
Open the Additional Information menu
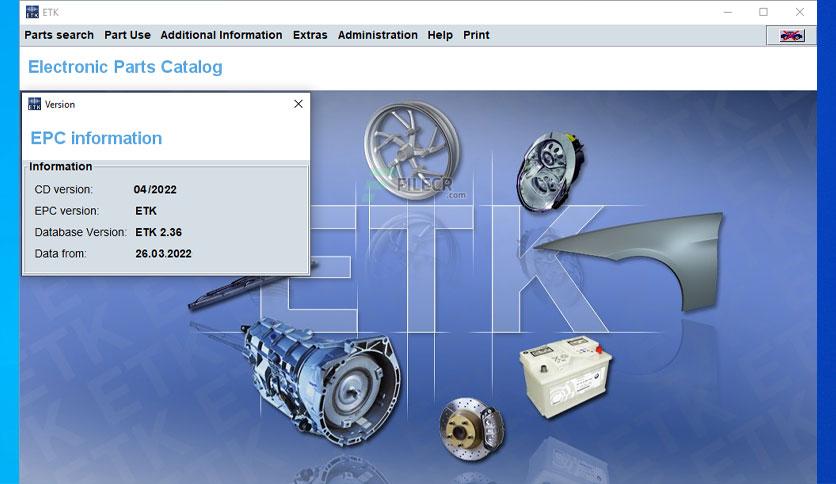point(221,35)
